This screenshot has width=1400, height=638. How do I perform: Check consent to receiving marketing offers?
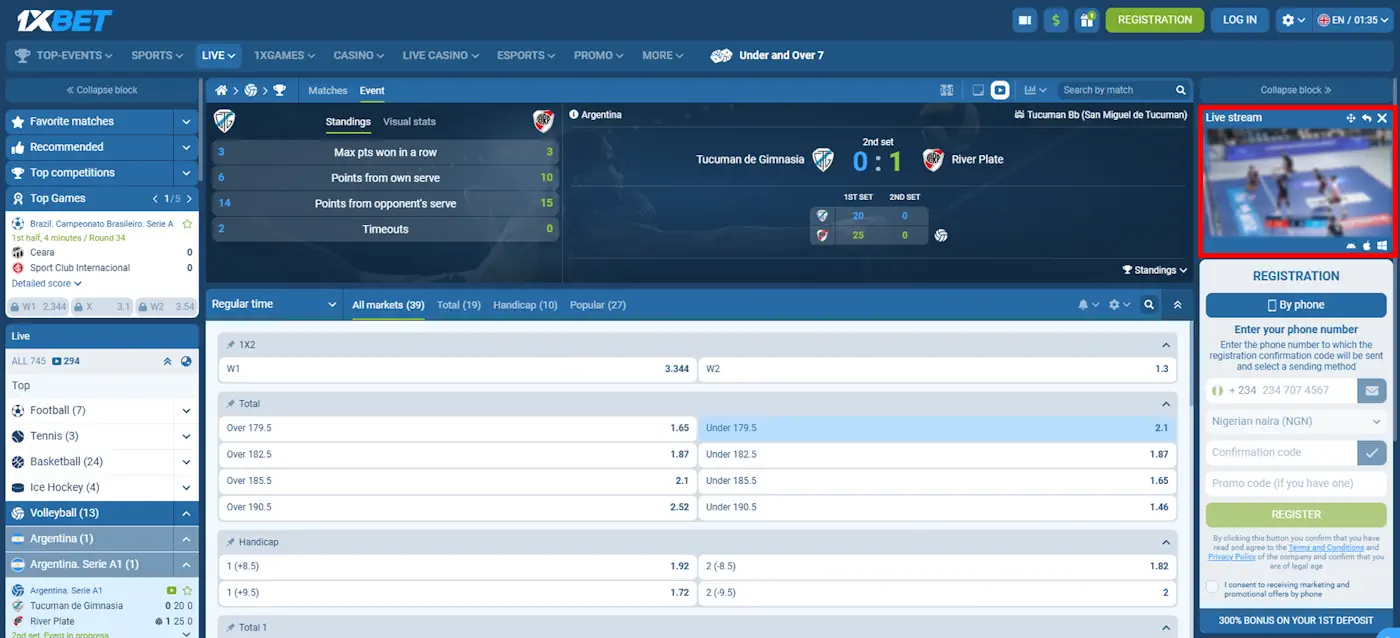point(1212,586)
